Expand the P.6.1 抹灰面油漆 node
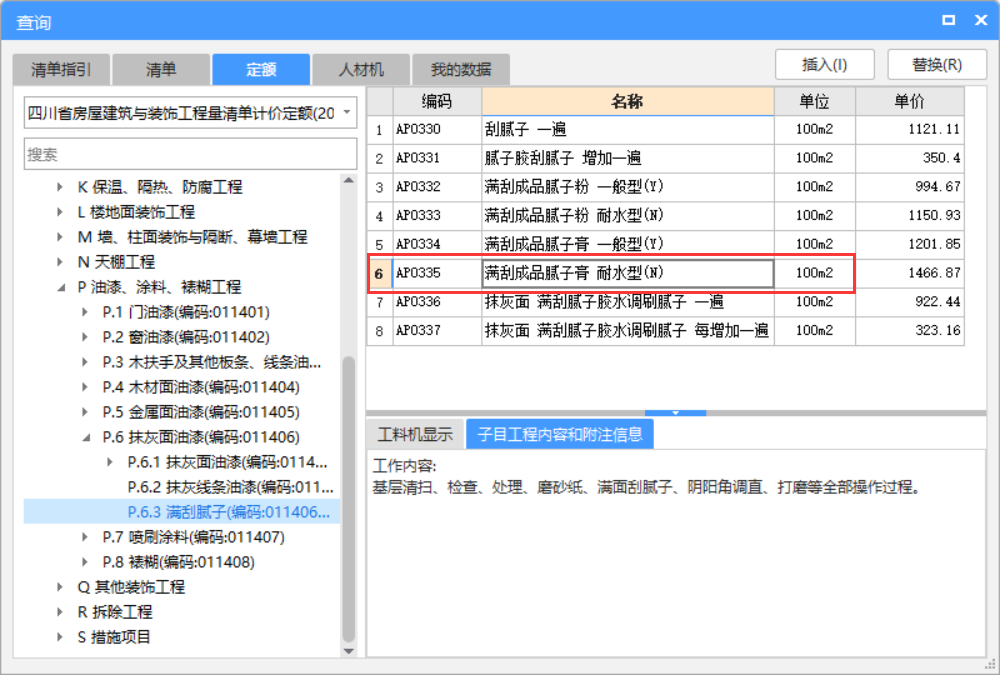Screen dimensions: 1000x675 [x=110, y=462]
